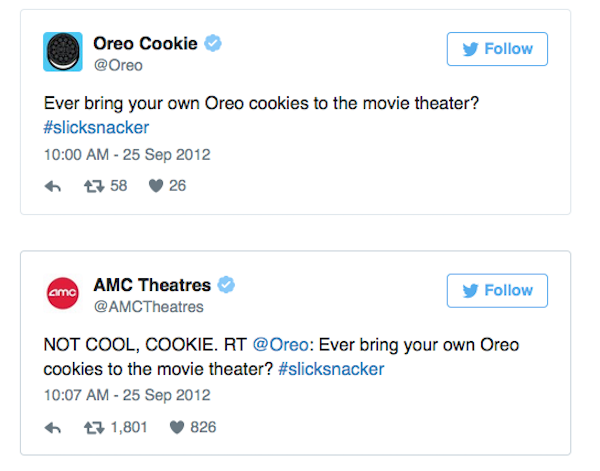Reply to the Oreo Cookie tweet
Image resolution: width=600 pixels, height=471 pixels.
(x=53, y=186)
